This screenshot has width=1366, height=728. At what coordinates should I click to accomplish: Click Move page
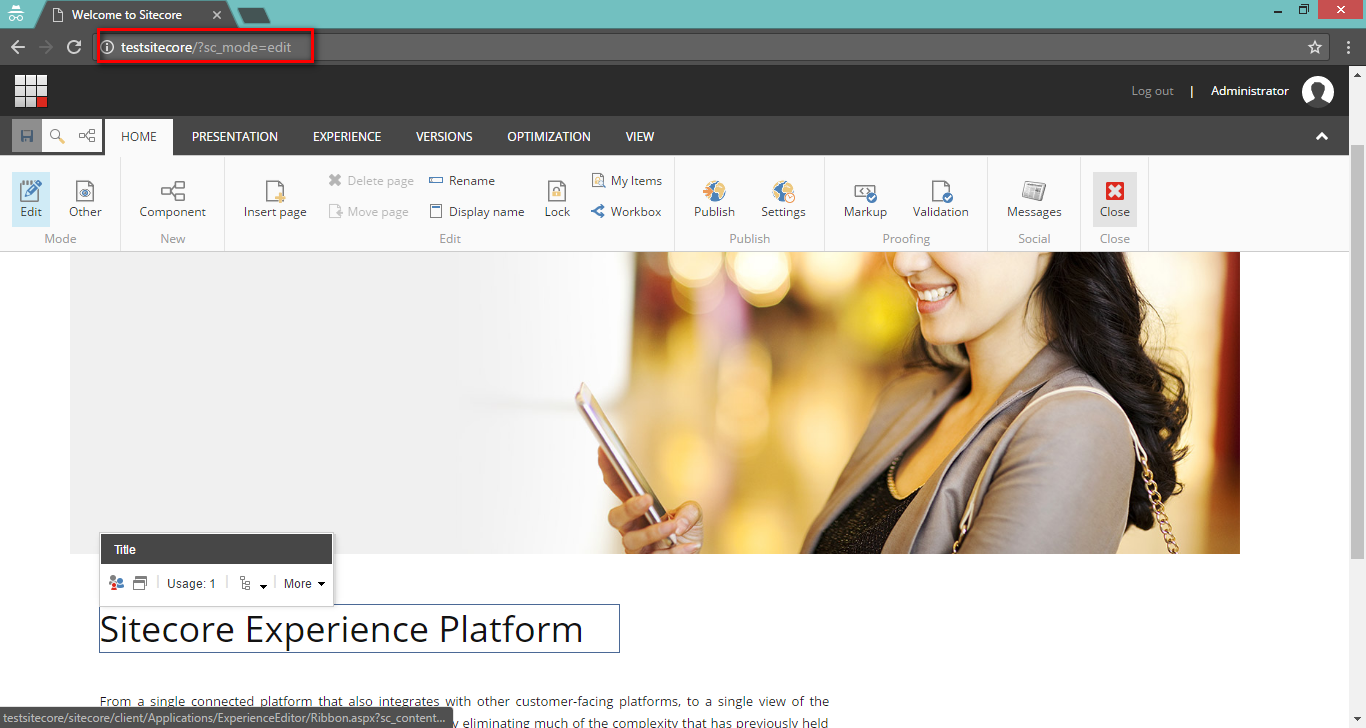[x=369, y=212]
